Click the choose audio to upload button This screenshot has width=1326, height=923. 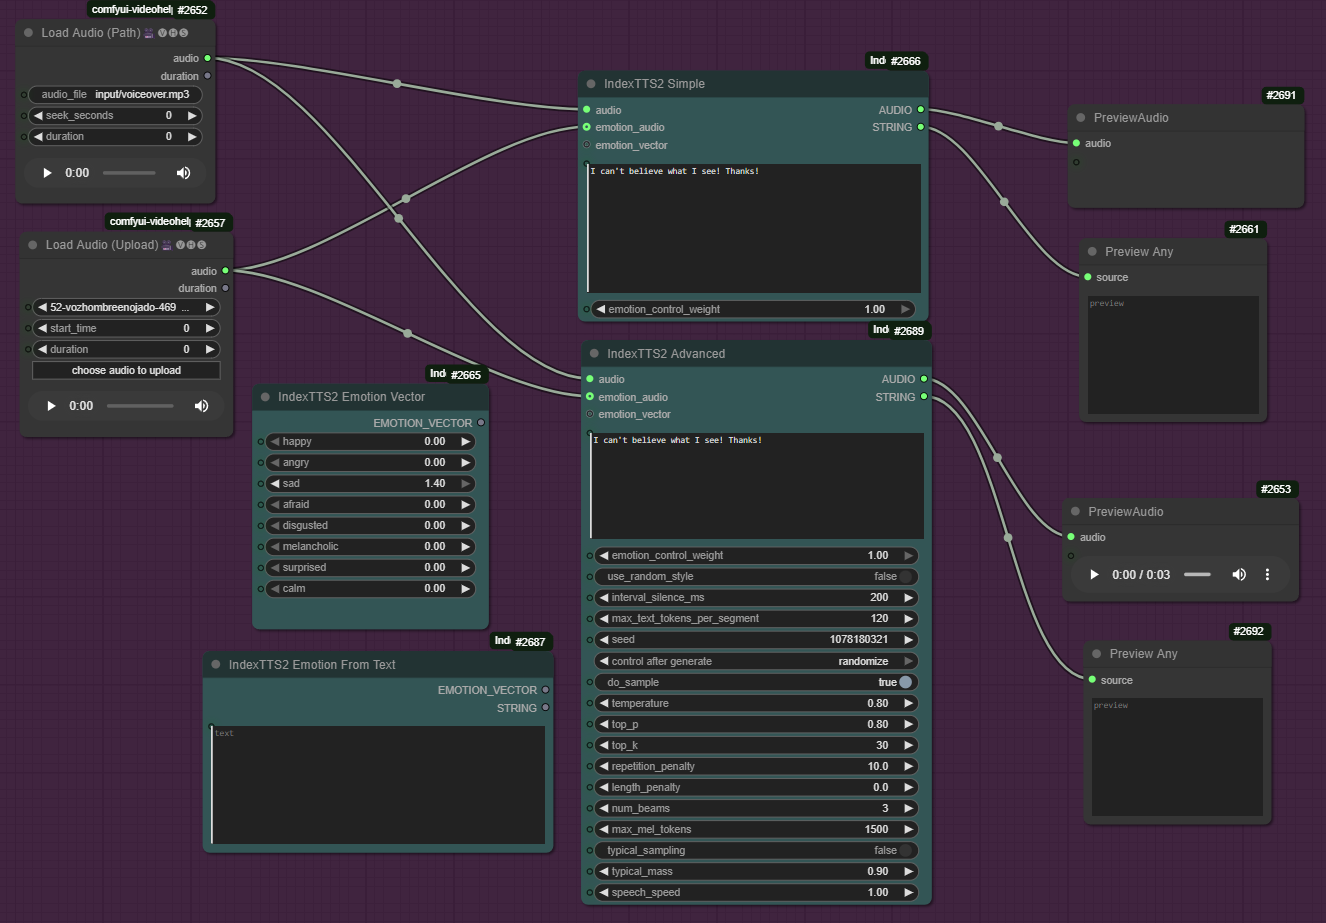point(126,370)
